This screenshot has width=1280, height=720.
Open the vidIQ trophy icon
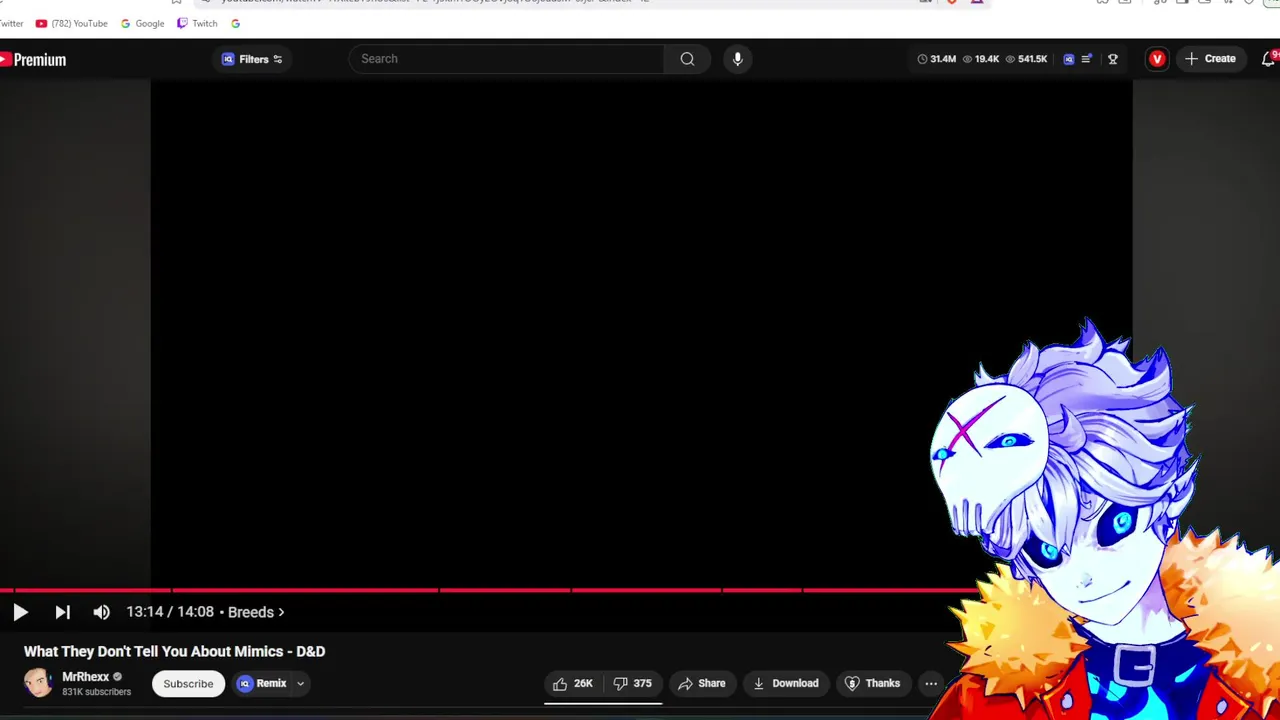point(1113,59)
